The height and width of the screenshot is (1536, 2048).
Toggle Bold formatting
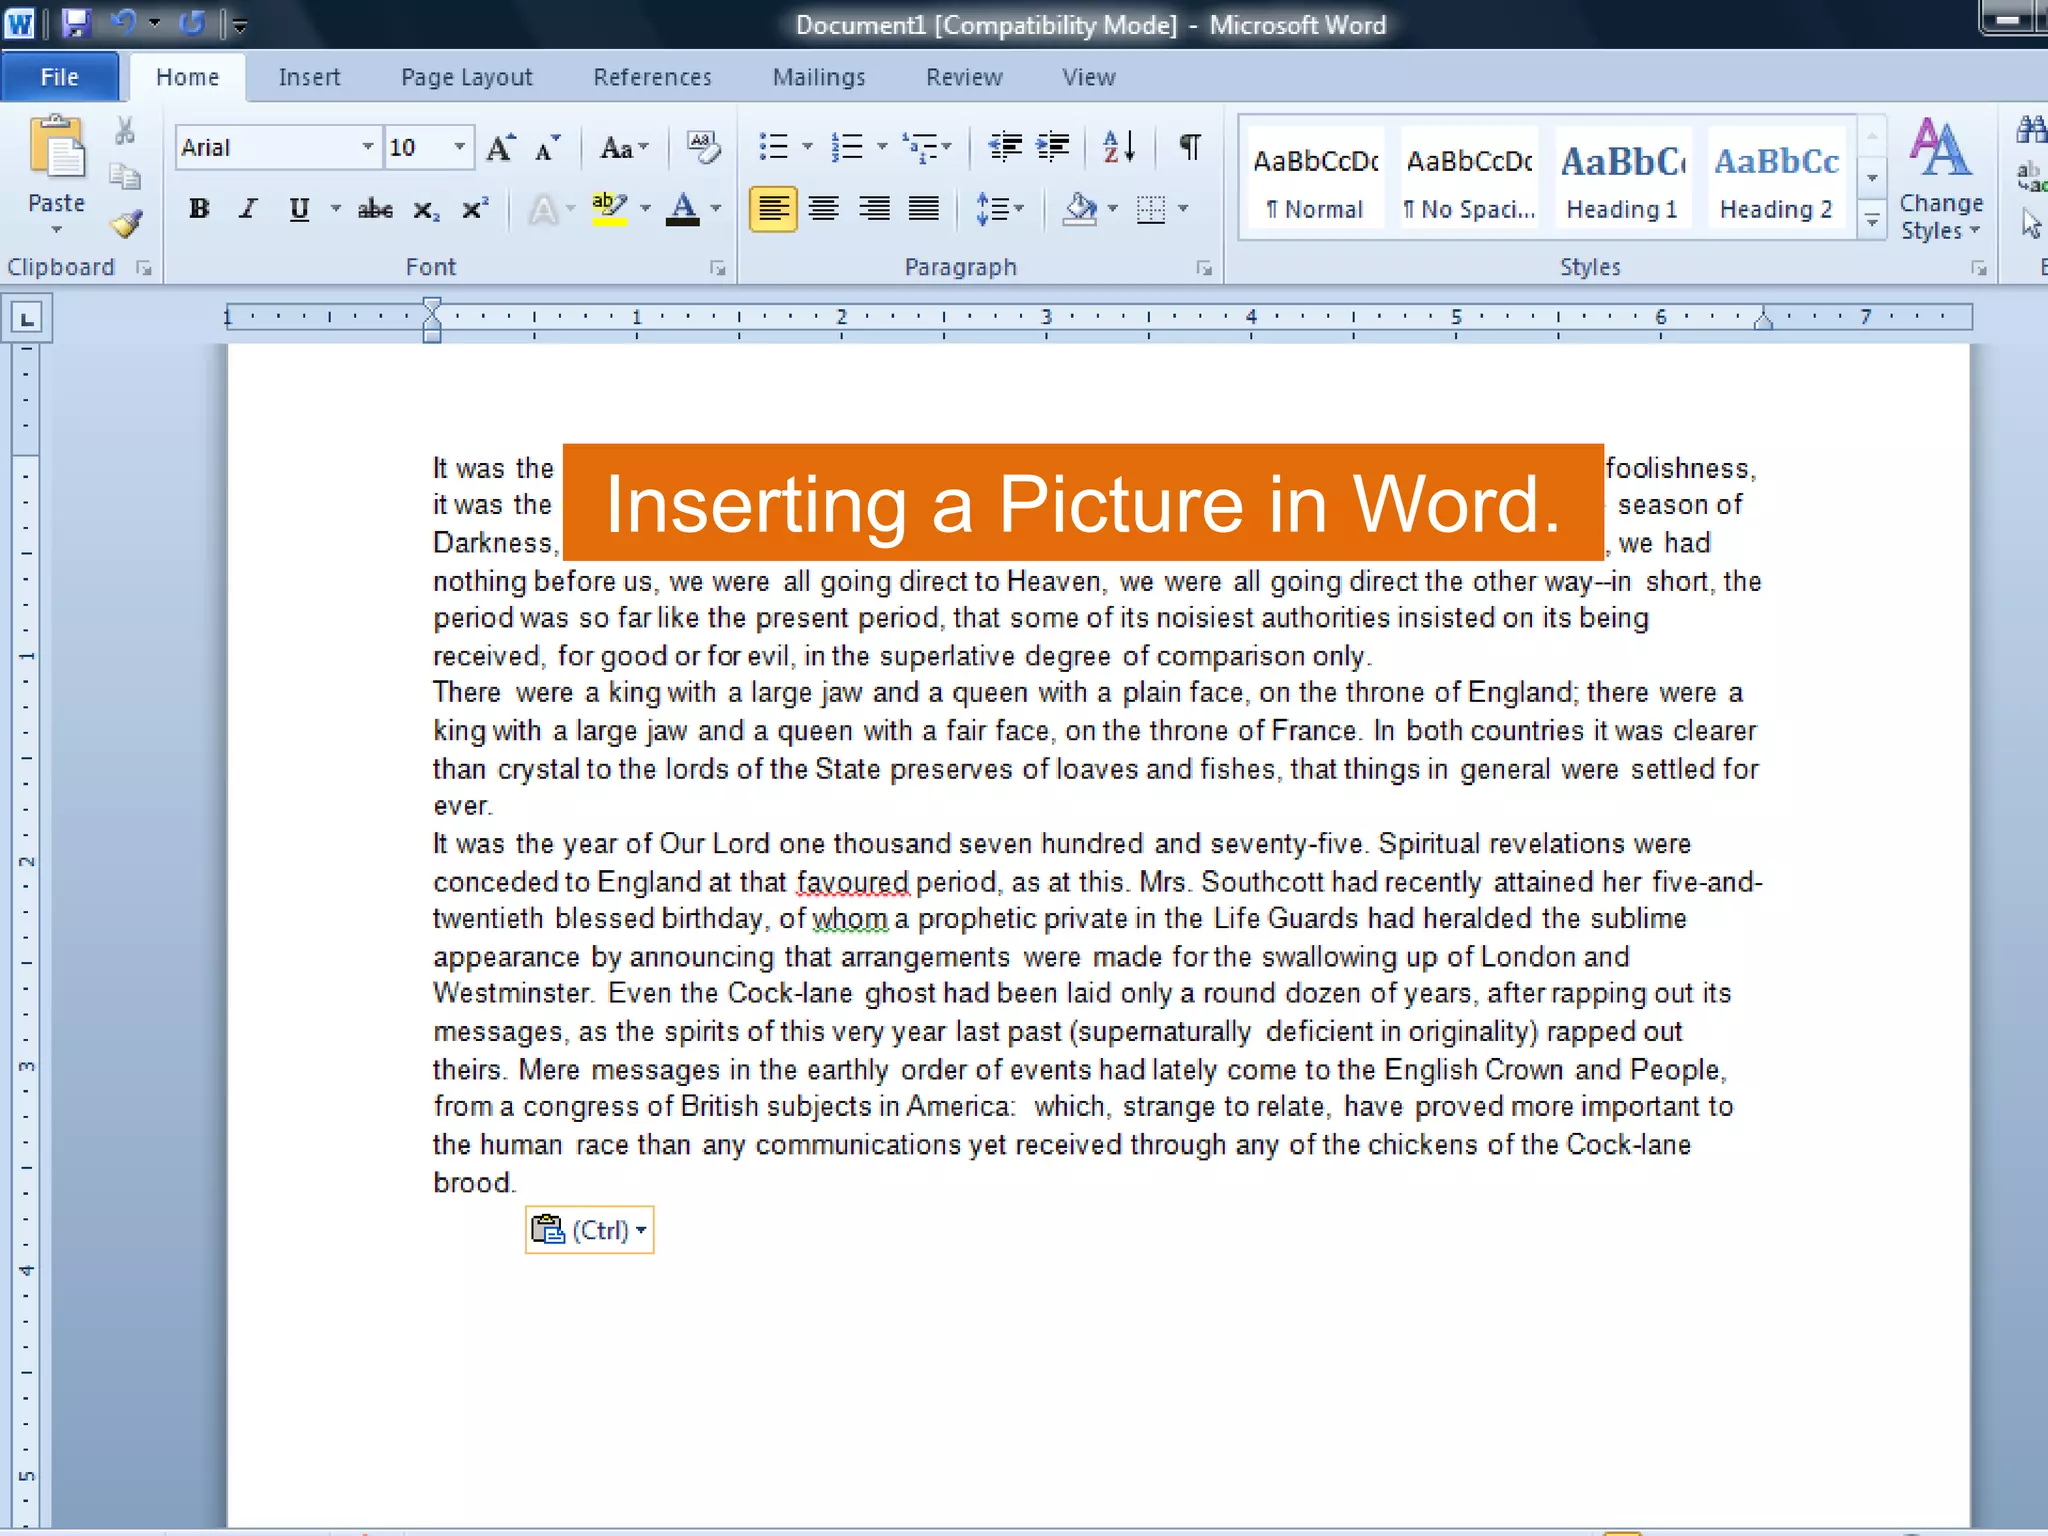click(199, 209)
